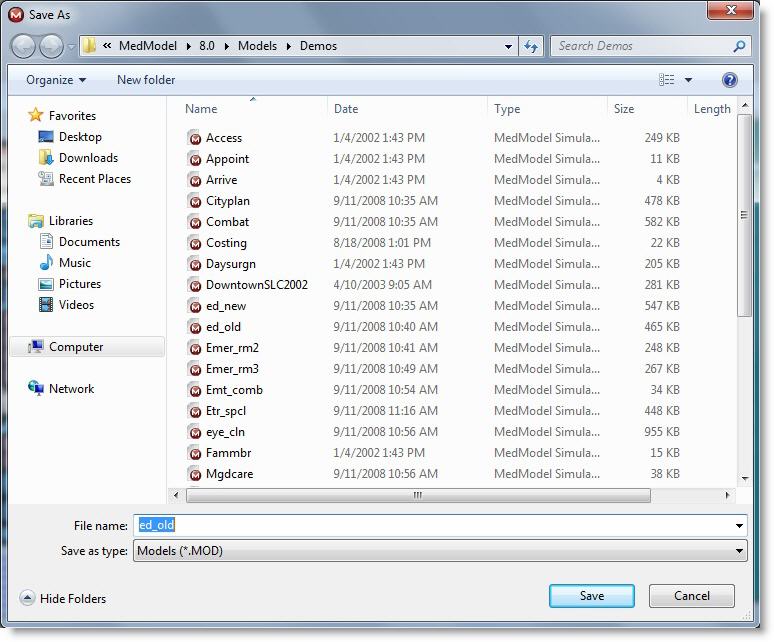Image resolution: width=774 pixels, height=642 pixels.
Task: Click the Costing model file icon
Action: click(195, 243)
